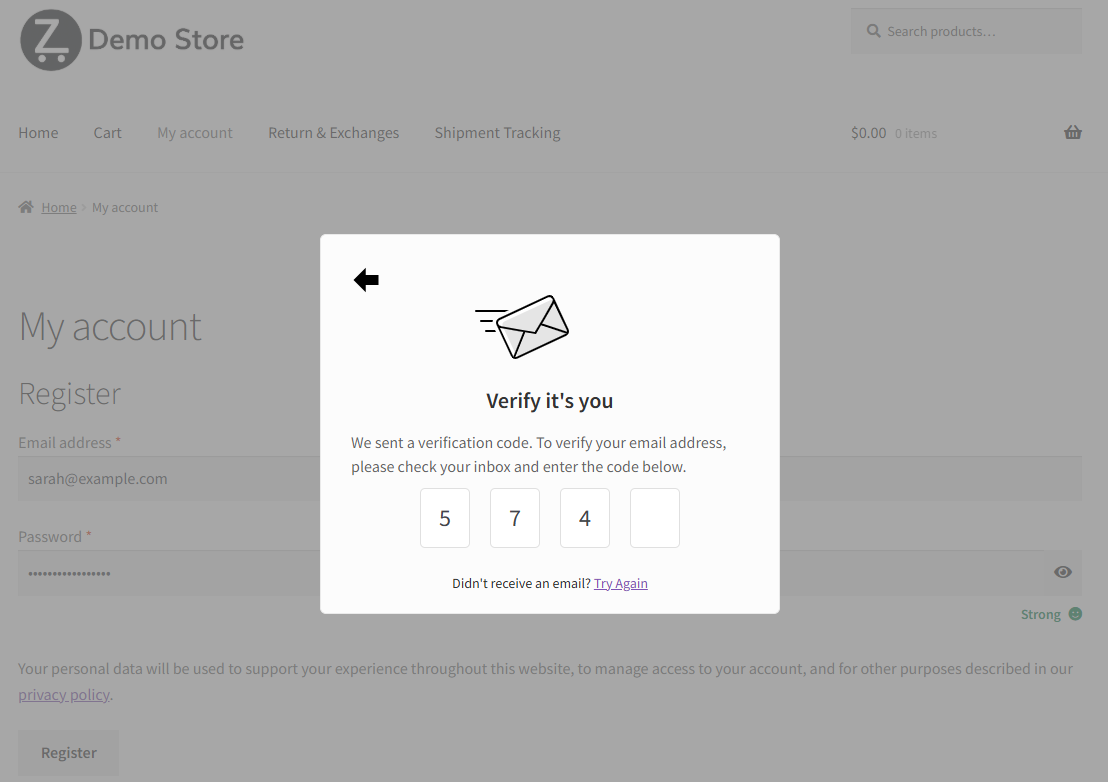Select the third code box containing 4
1108x782 pixels.
click(x=584, y=518)
